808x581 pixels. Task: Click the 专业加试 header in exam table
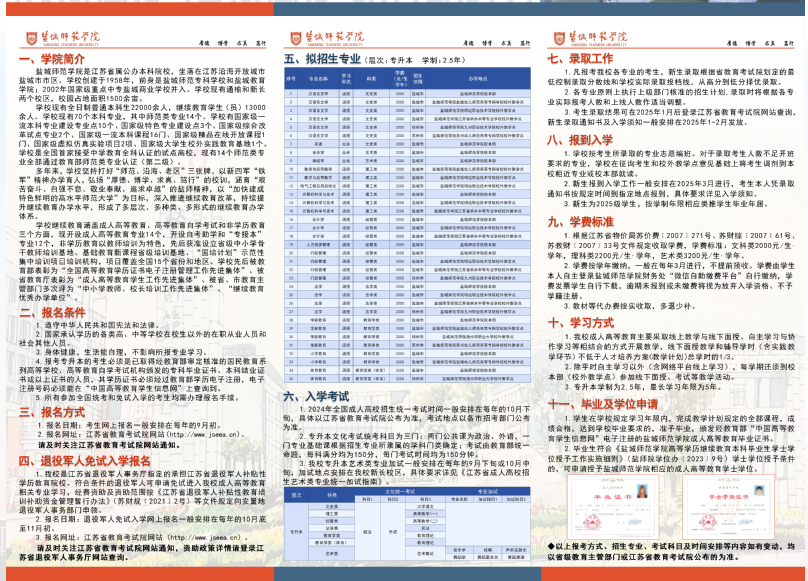tap(487, 492)
